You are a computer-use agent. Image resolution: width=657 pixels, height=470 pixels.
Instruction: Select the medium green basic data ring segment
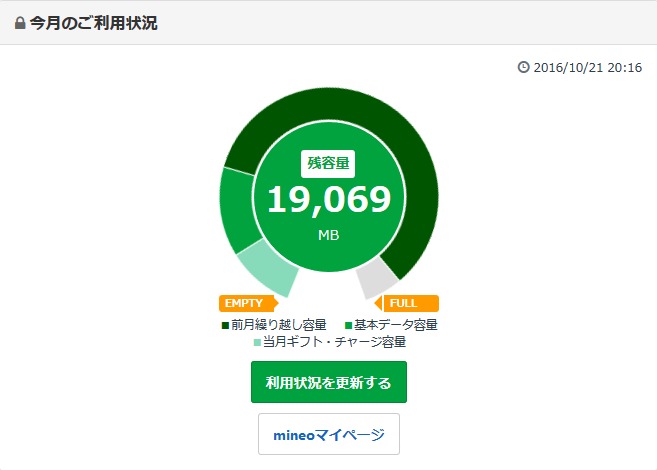[236, 208]
